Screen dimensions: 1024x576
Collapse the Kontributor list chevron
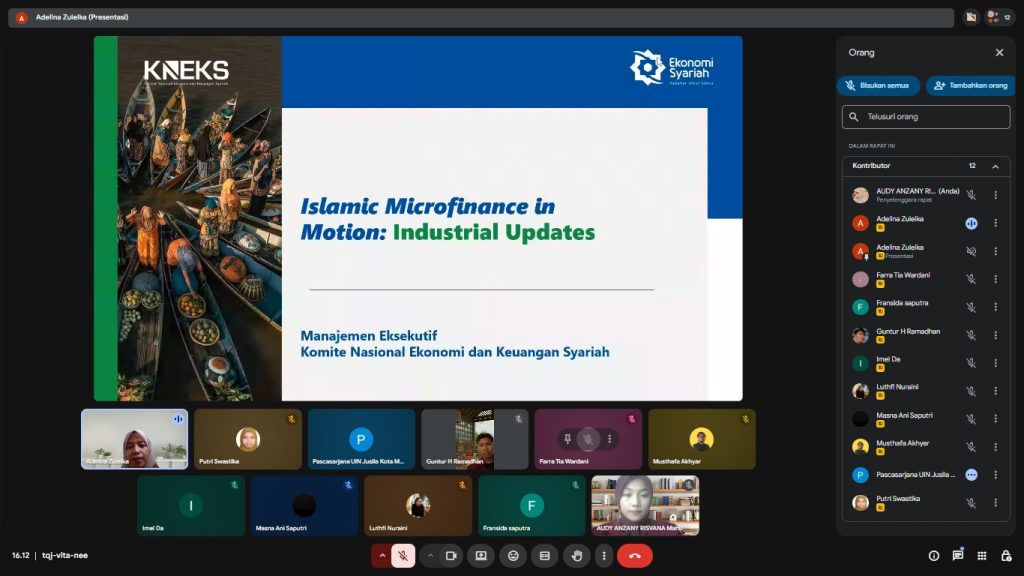point(995,166)
